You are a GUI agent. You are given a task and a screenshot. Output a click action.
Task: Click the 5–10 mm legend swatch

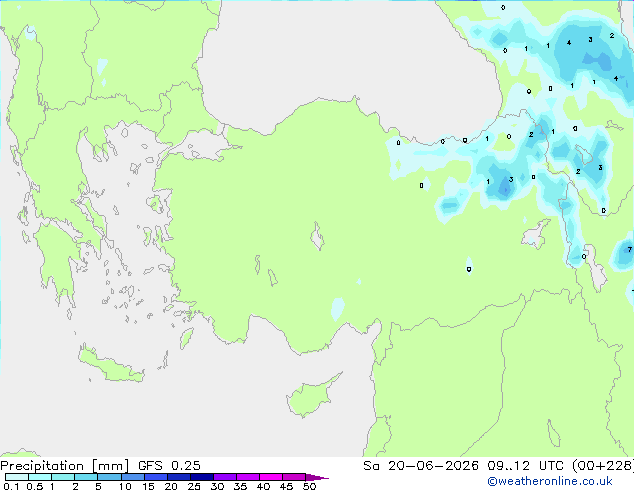point(109,477)
